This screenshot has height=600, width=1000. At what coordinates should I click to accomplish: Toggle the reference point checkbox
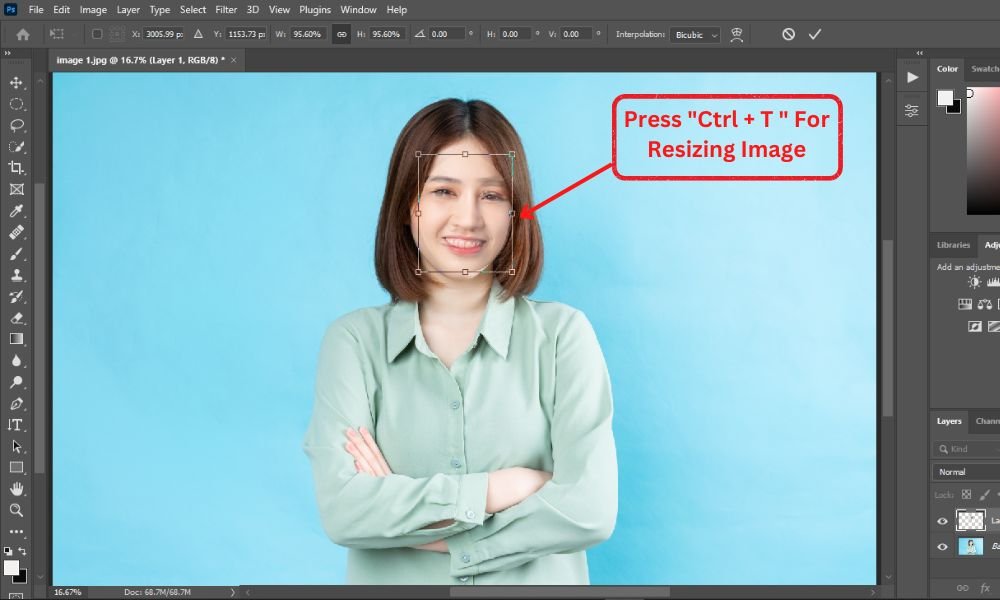[97, 34]
